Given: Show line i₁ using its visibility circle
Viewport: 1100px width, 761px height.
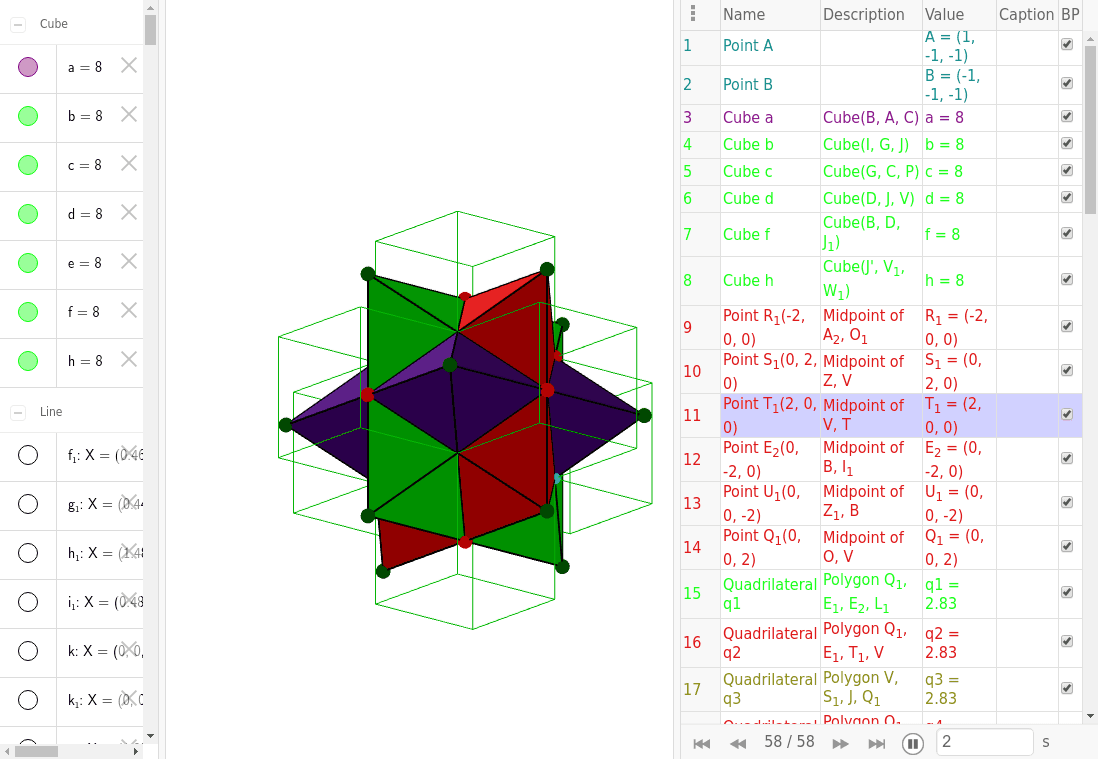Looking at the screenshot, I should coord(28,602).
